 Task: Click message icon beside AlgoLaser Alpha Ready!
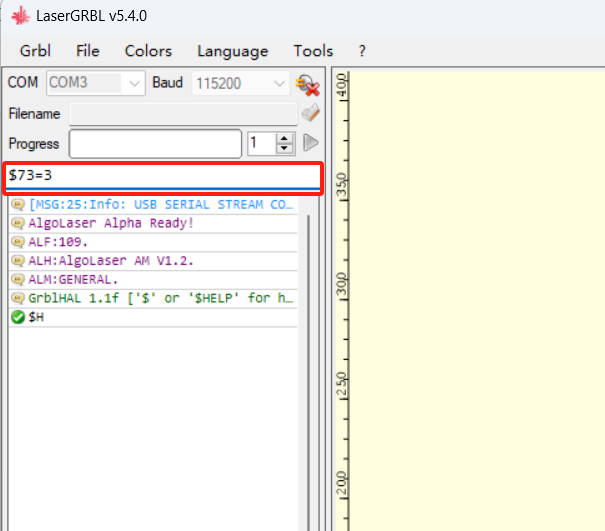click(x=18, y=223)
